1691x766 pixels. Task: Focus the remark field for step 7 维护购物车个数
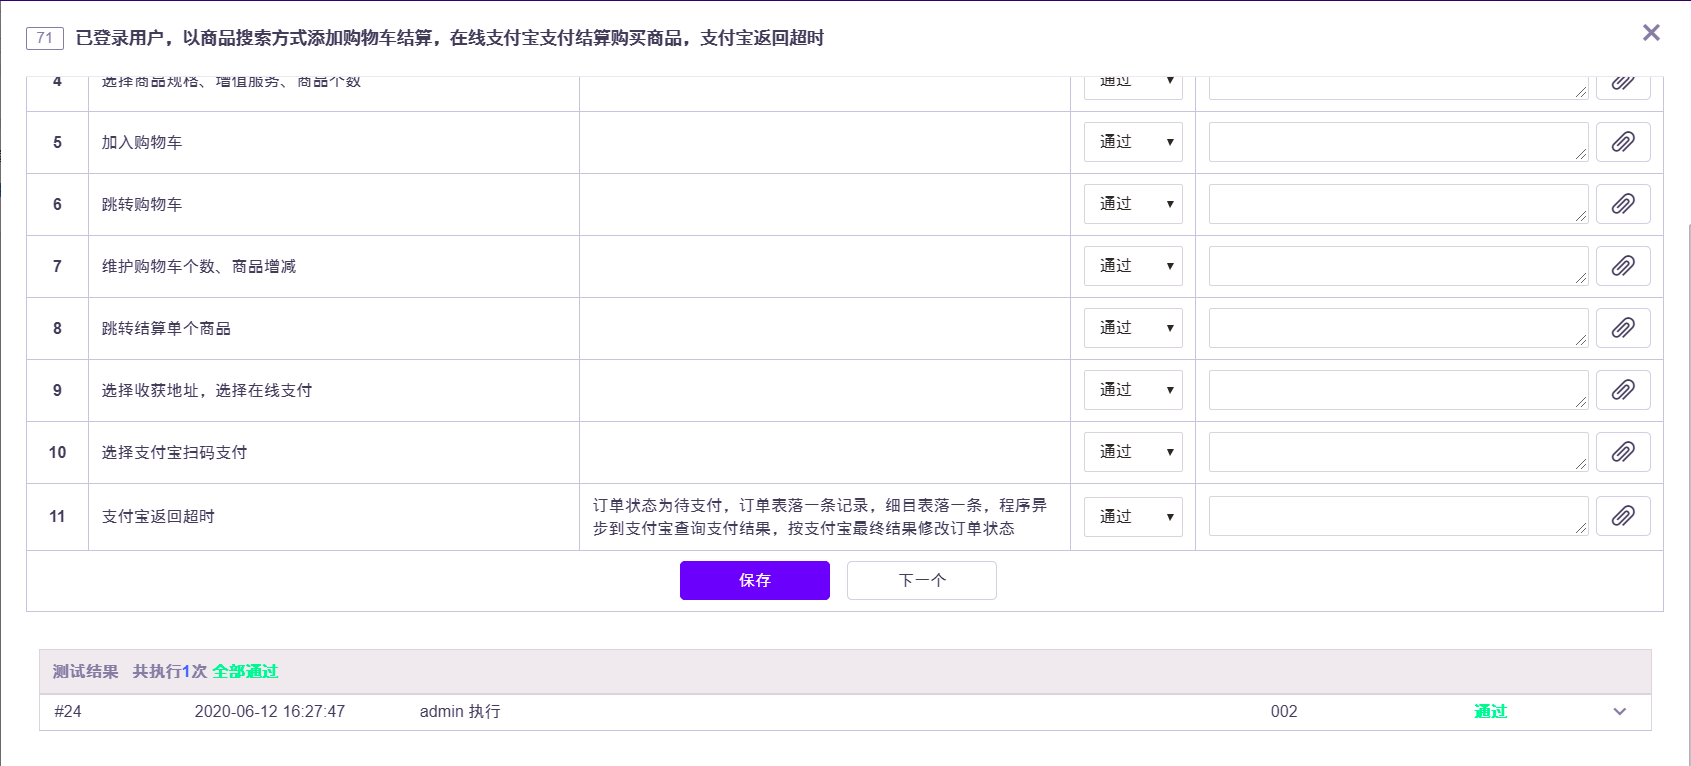[x=1398, y=266]
